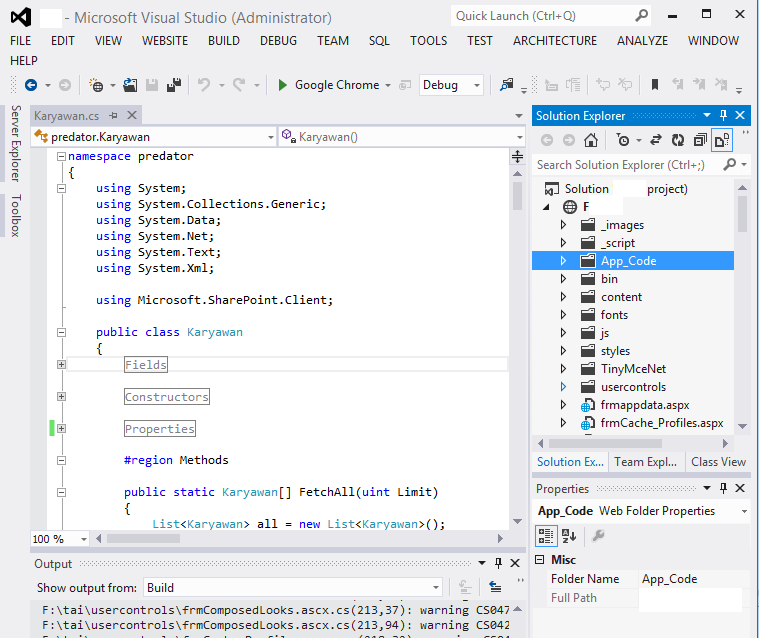Screen dimensions: 759x638
Task: Toggle Categorized view in Properties panel
Action: tap(546, 536)
